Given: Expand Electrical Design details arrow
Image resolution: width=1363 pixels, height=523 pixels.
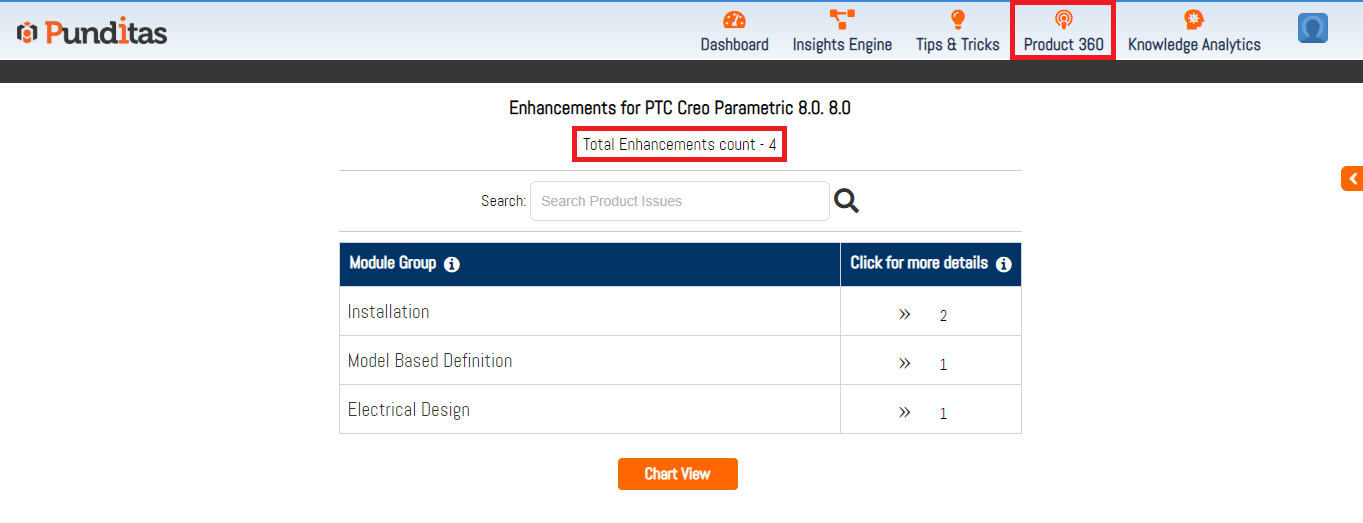Looking at the screenshot, I should (904, 412).
